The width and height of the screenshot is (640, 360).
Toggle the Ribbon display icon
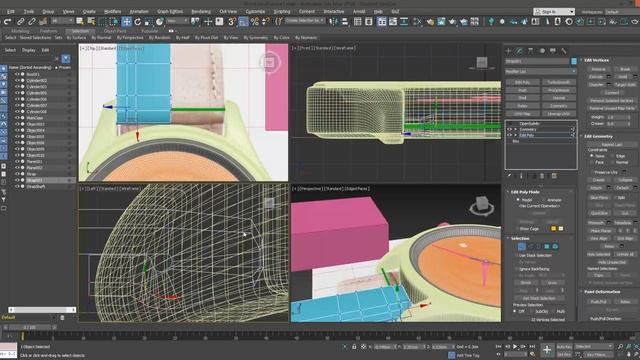pyautogui.click(x=382, y=21)
